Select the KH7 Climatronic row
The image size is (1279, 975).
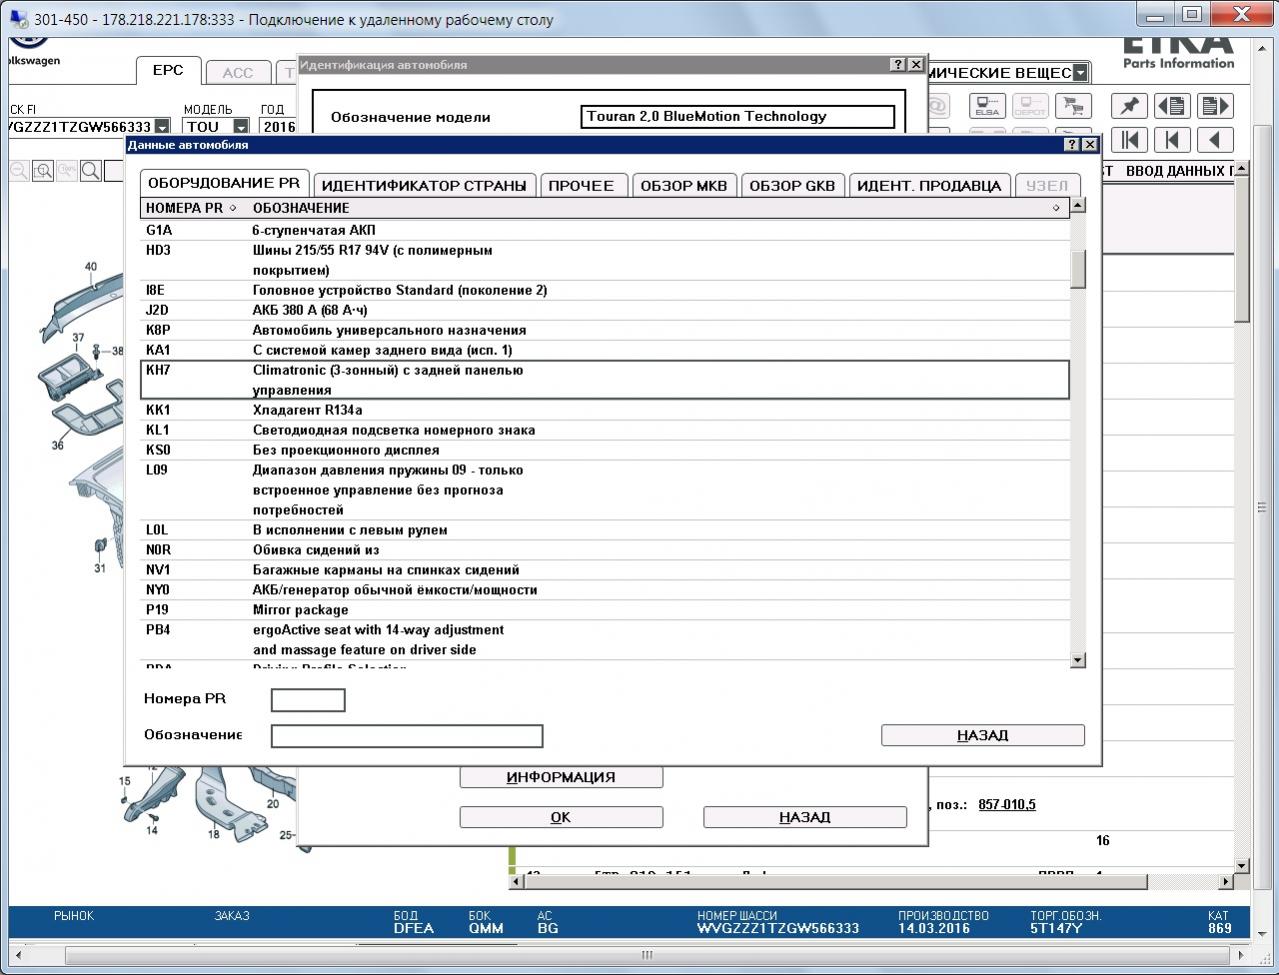click(605, 380)
